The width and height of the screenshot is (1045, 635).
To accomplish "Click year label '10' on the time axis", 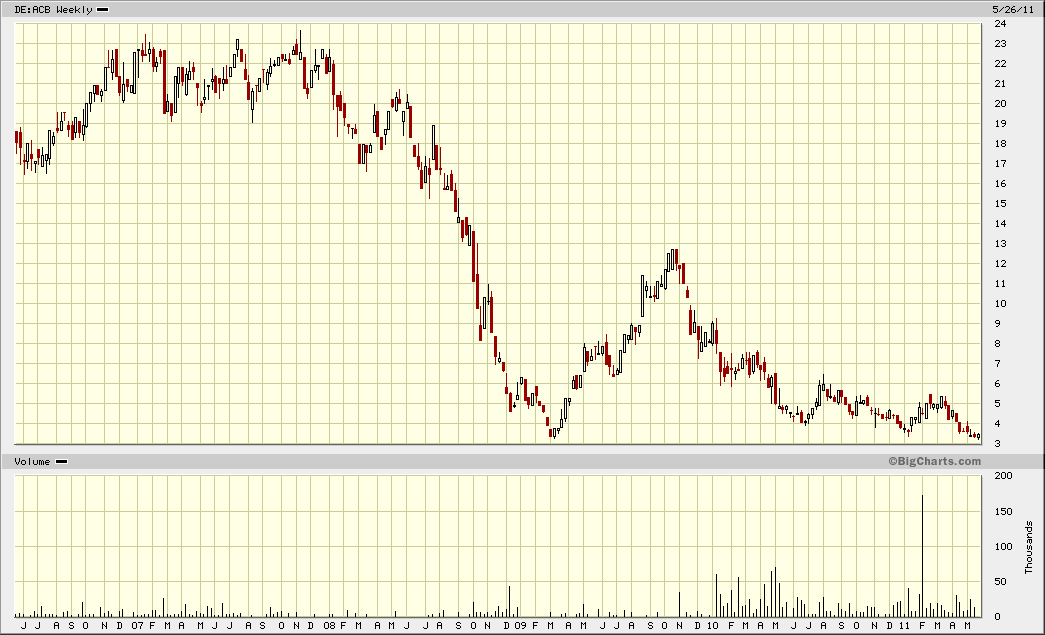I will coord(712,626).
